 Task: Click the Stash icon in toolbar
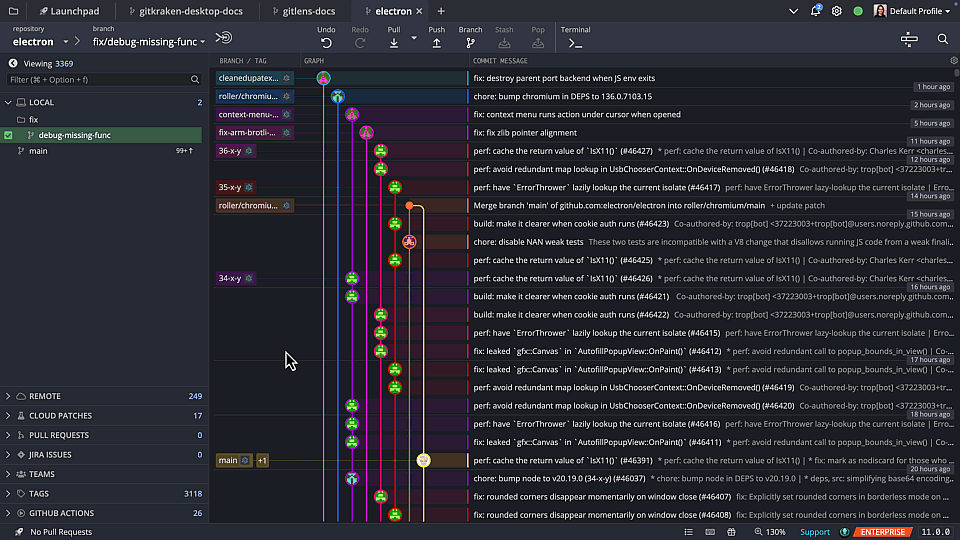[504, 43]
